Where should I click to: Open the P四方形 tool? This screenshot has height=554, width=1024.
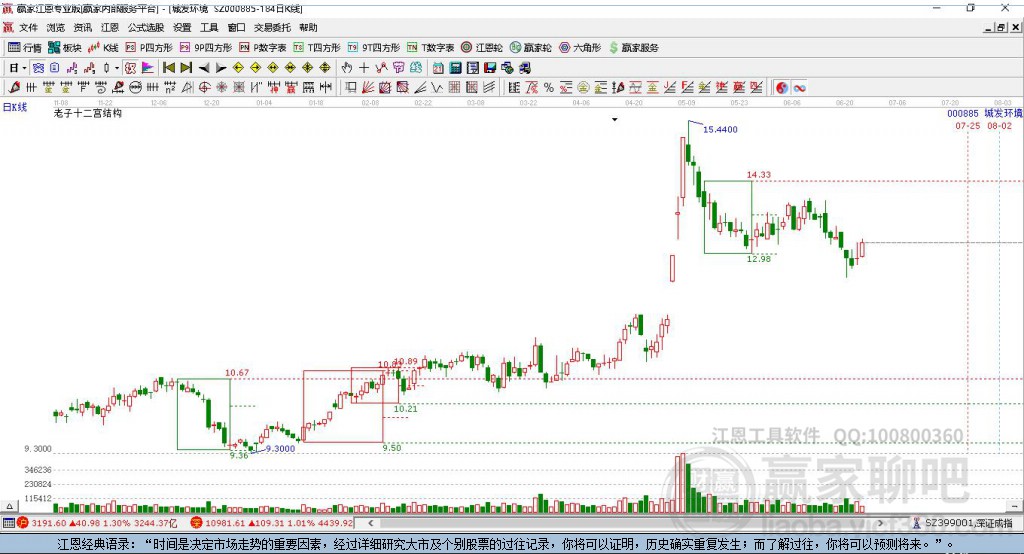pos(149,48)
